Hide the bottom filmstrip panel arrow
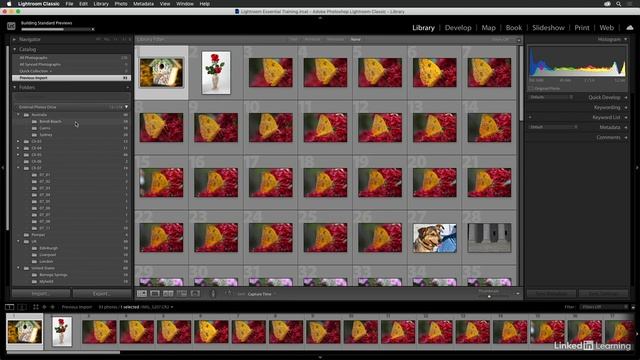 [320, 357]
